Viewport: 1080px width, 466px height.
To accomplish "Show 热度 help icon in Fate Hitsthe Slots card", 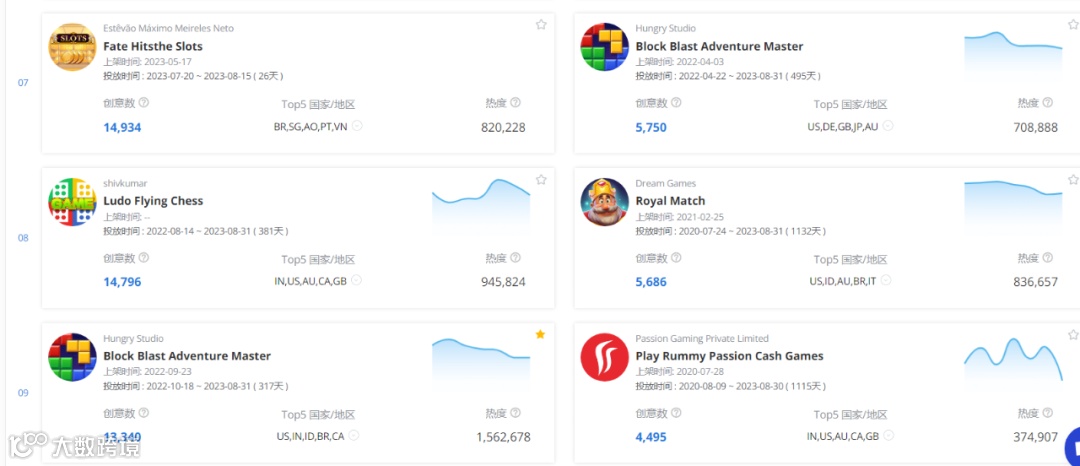I will pyautogui.click(x=515, y=103).
